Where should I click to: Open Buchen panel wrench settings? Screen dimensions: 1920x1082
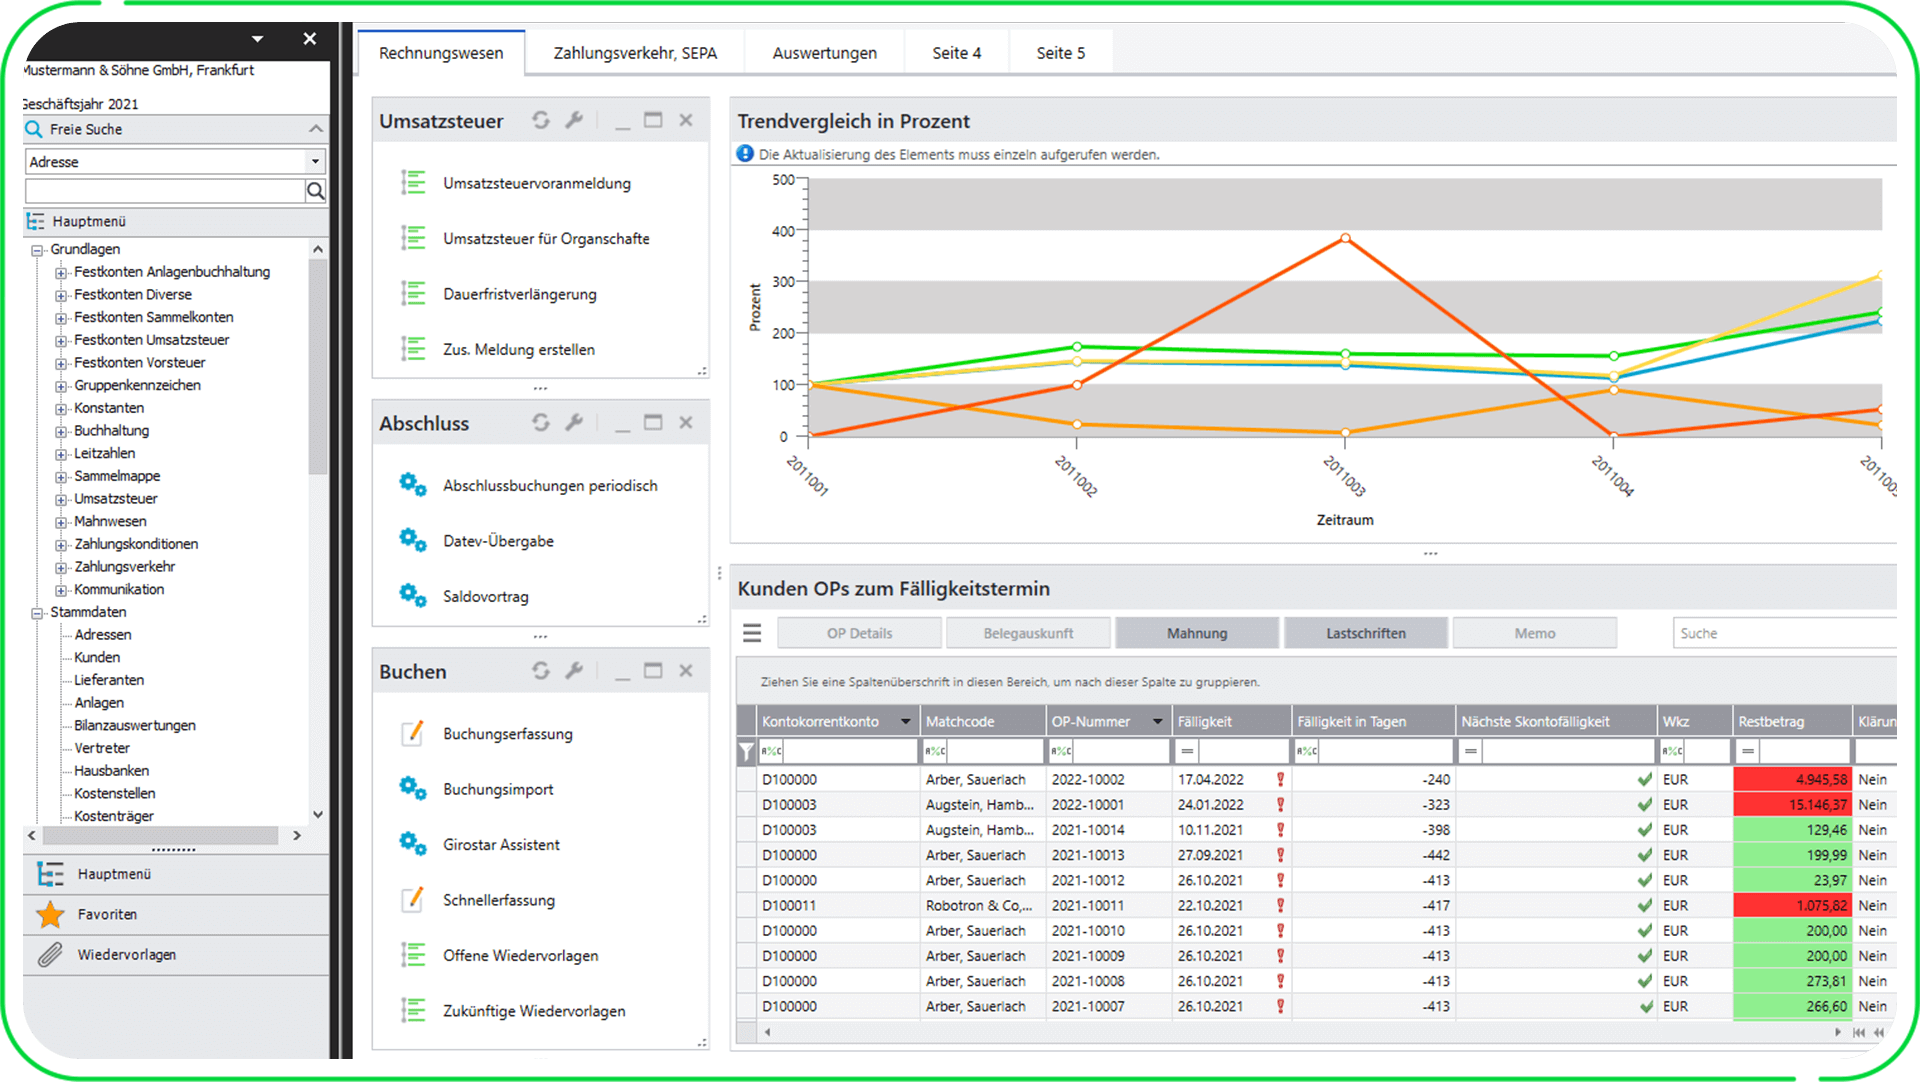(x=574, y=670)
